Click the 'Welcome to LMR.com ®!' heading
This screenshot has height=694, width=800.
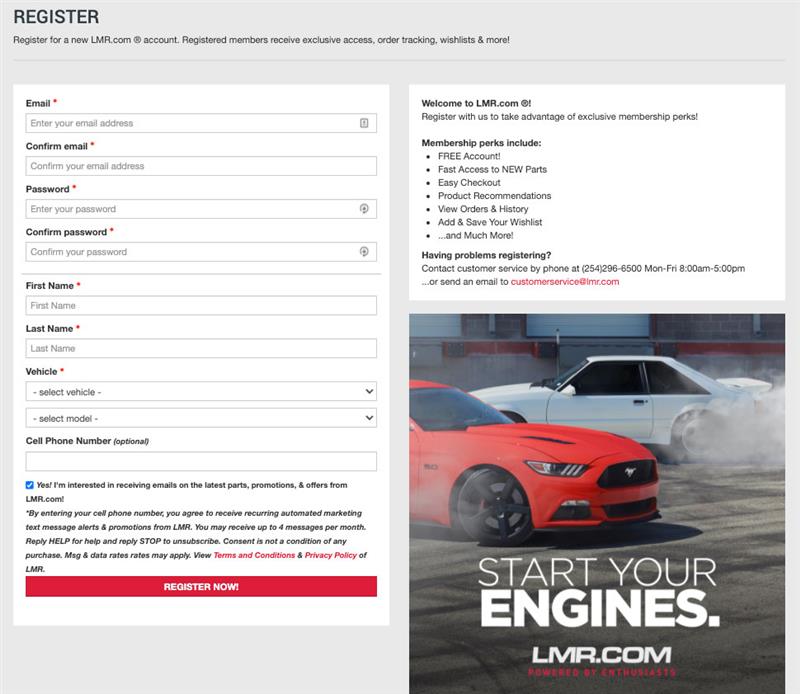point(476,103)
